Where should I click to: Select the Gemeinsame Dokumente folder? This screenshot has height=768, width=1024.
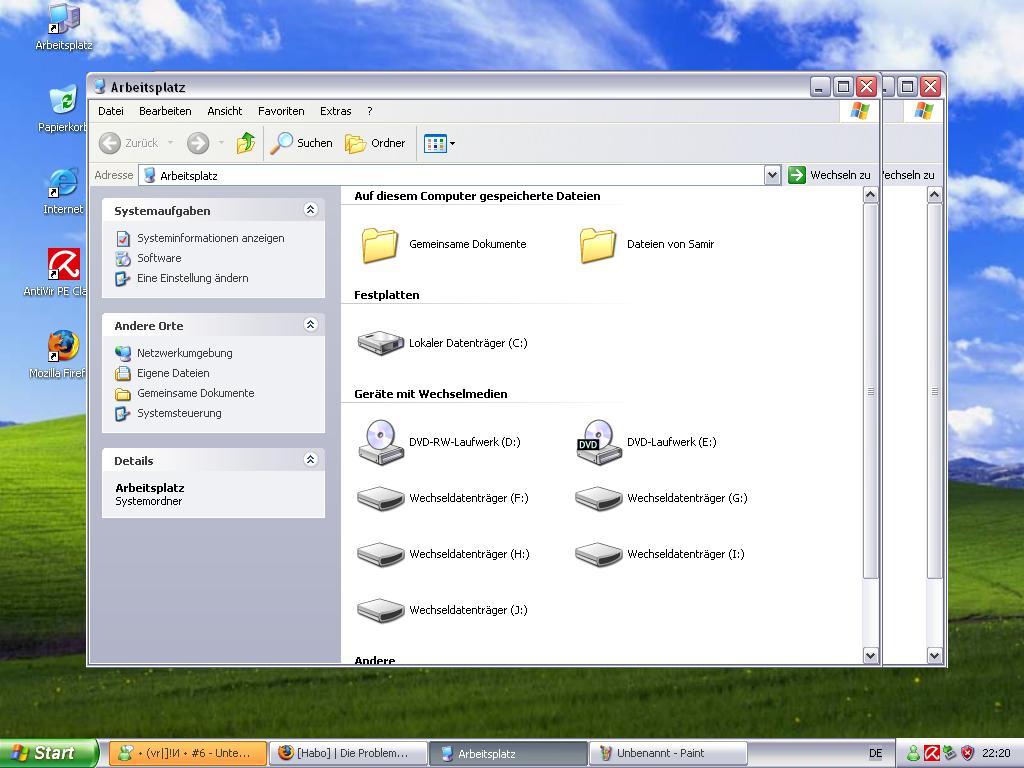point(380,244)
